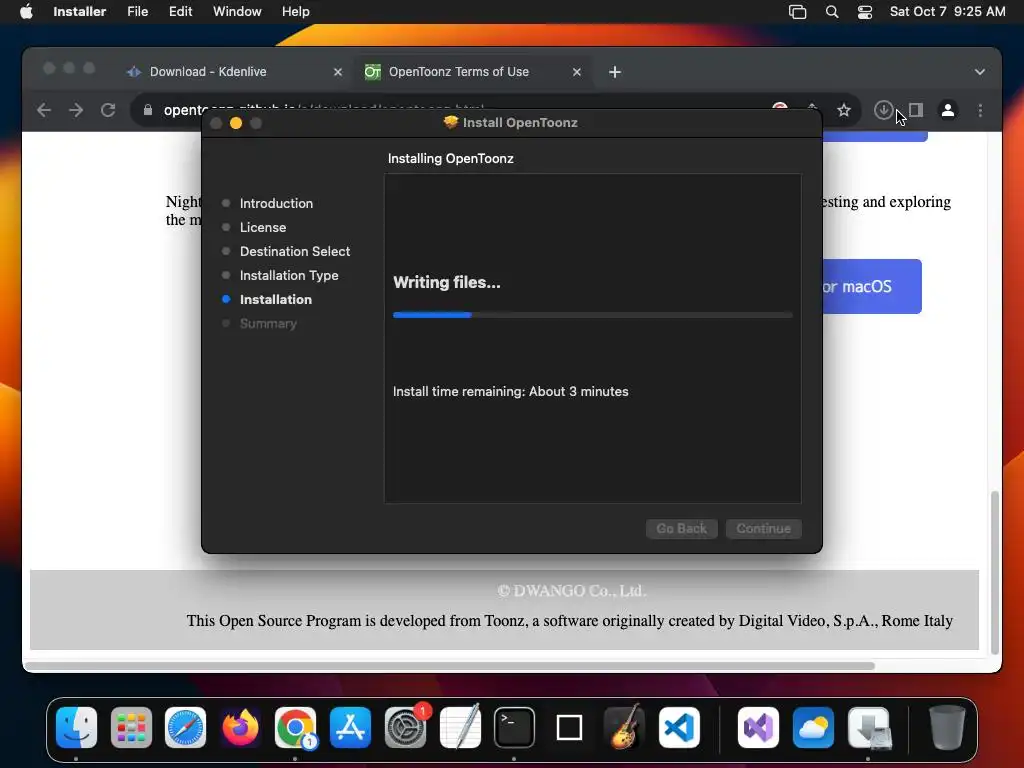Click the Stage Manager menu bar icon
Viewport: 1024px width, 768px height.
[x=797, y=12]
